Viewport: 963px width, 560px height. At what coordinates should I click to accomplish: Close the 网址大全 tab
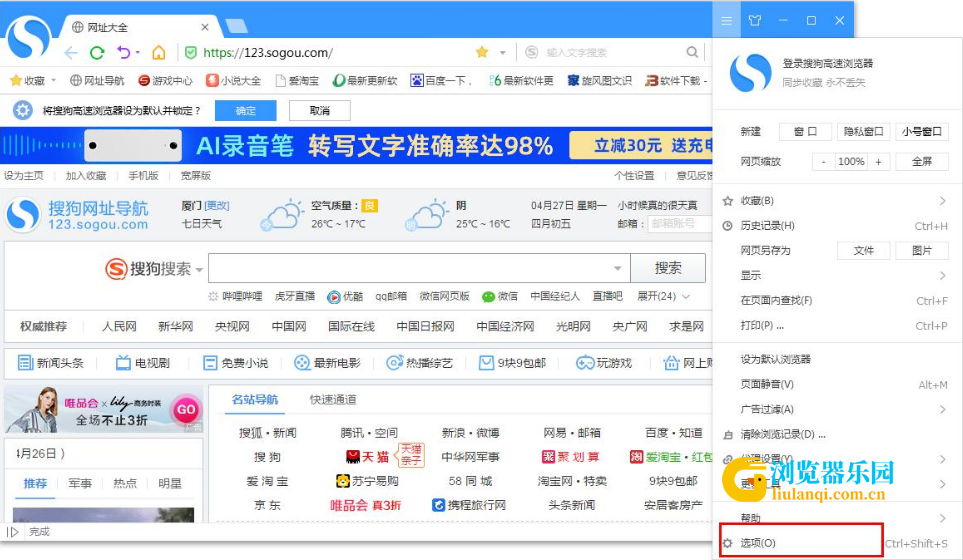point(205,27)
